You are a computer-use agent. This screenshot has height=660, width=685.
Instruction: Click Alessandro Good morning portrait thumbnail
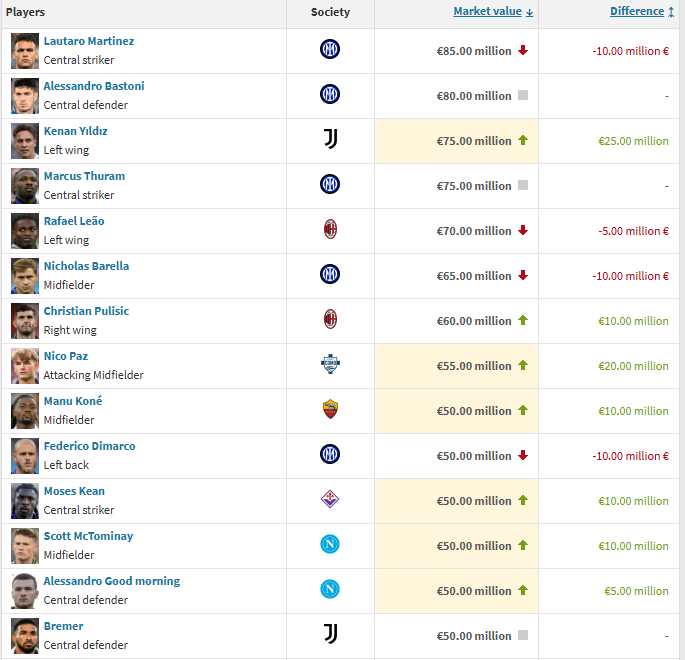(x=25, y=591)
